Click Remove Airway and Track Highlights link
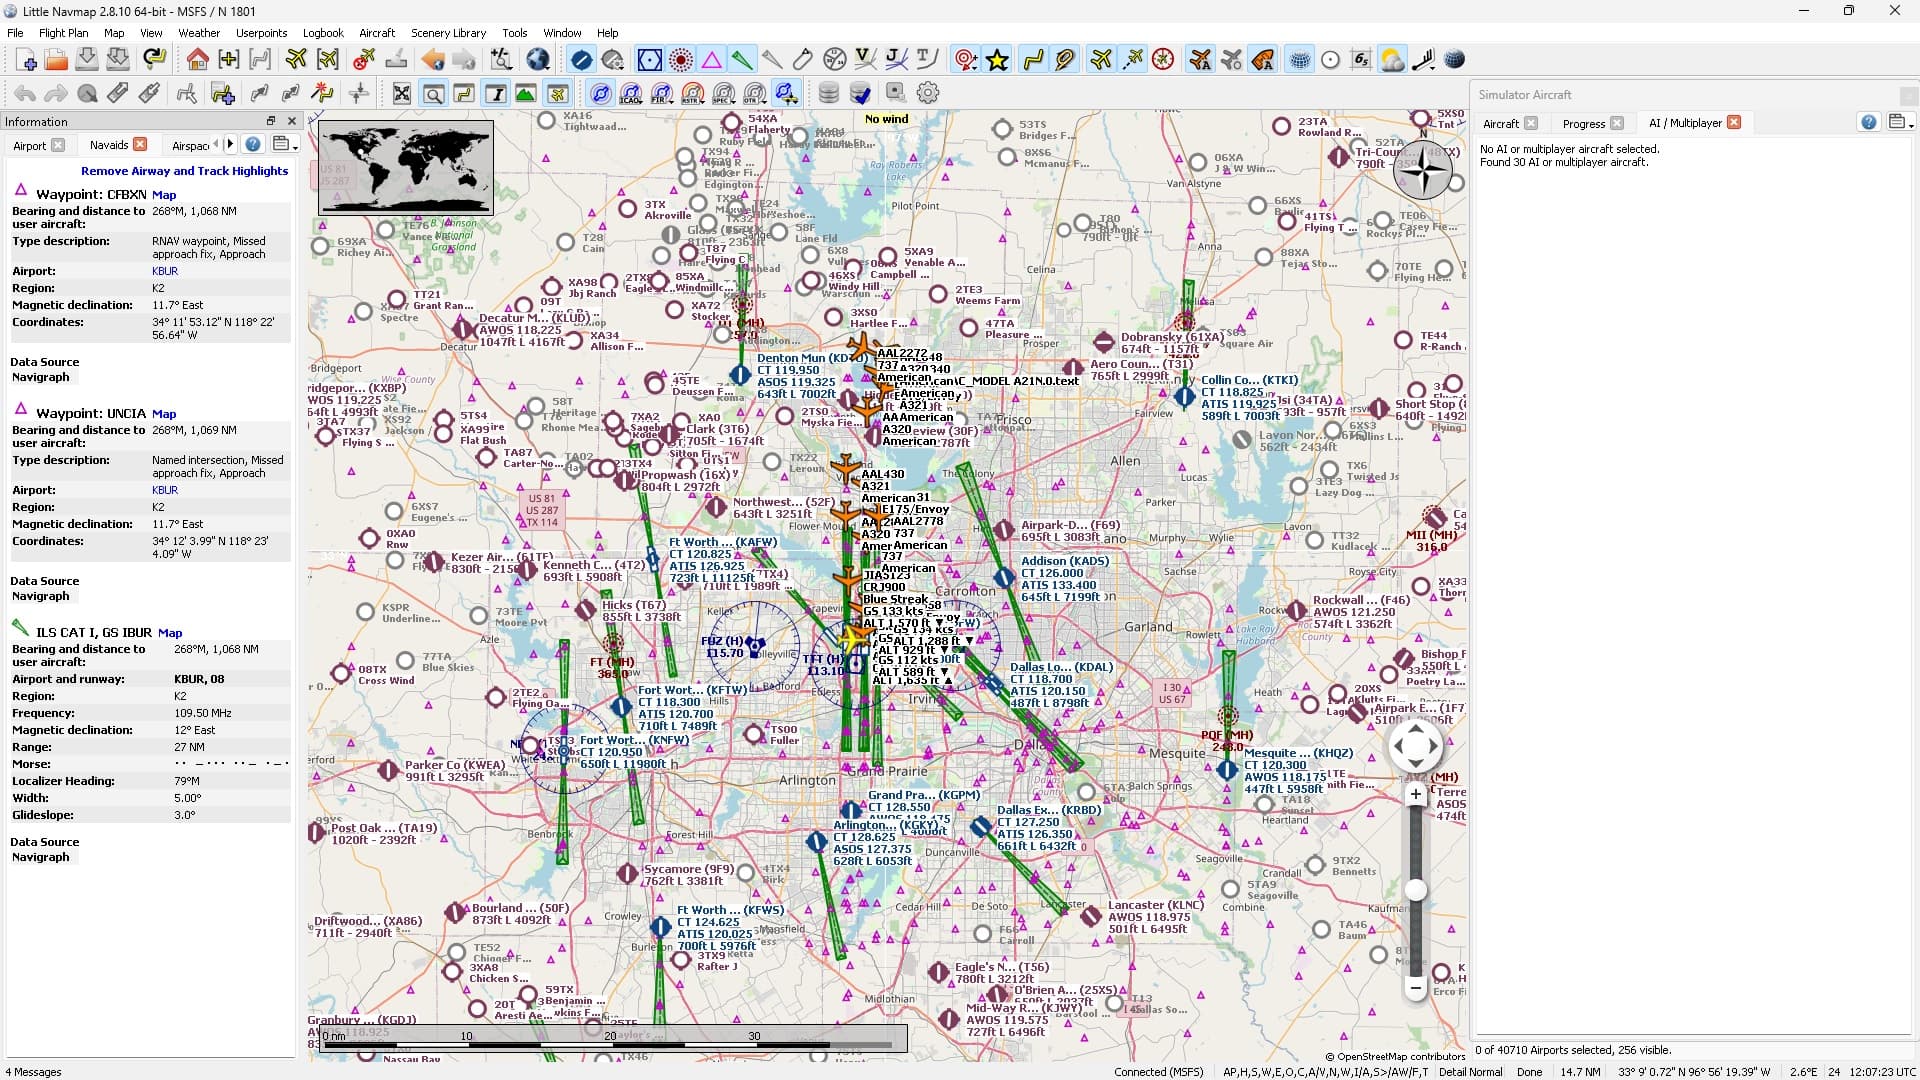The image size is (1920, 1080). click(184, 171)
